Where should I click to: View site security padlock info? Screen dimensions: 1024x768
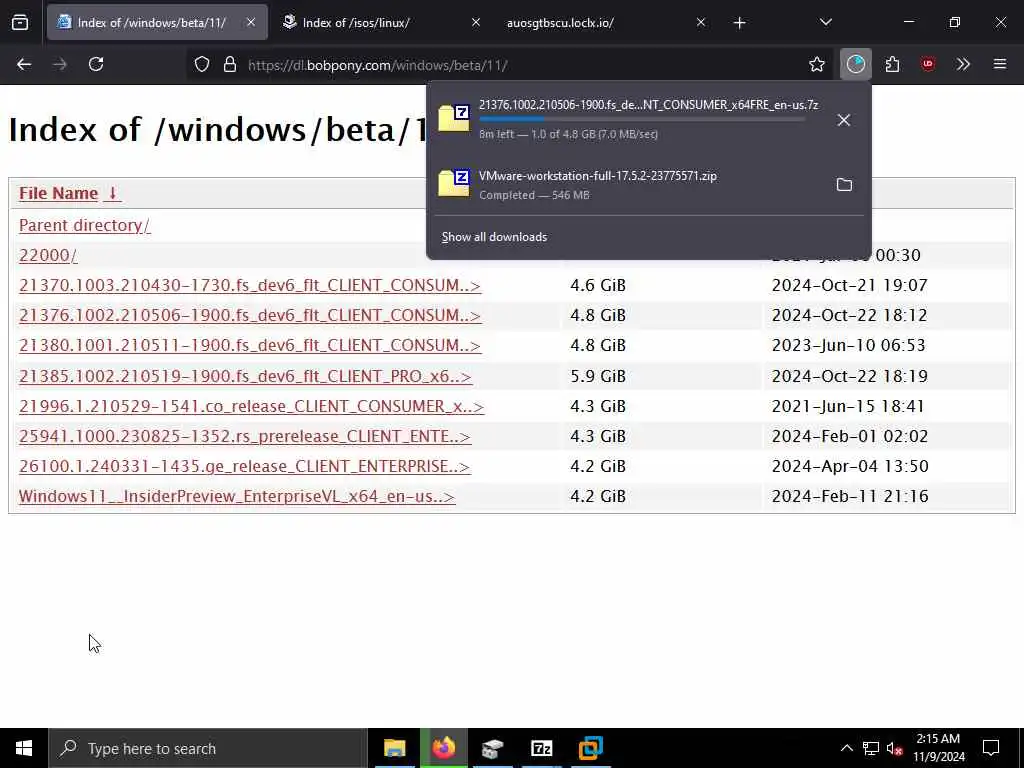coord(229,65)
